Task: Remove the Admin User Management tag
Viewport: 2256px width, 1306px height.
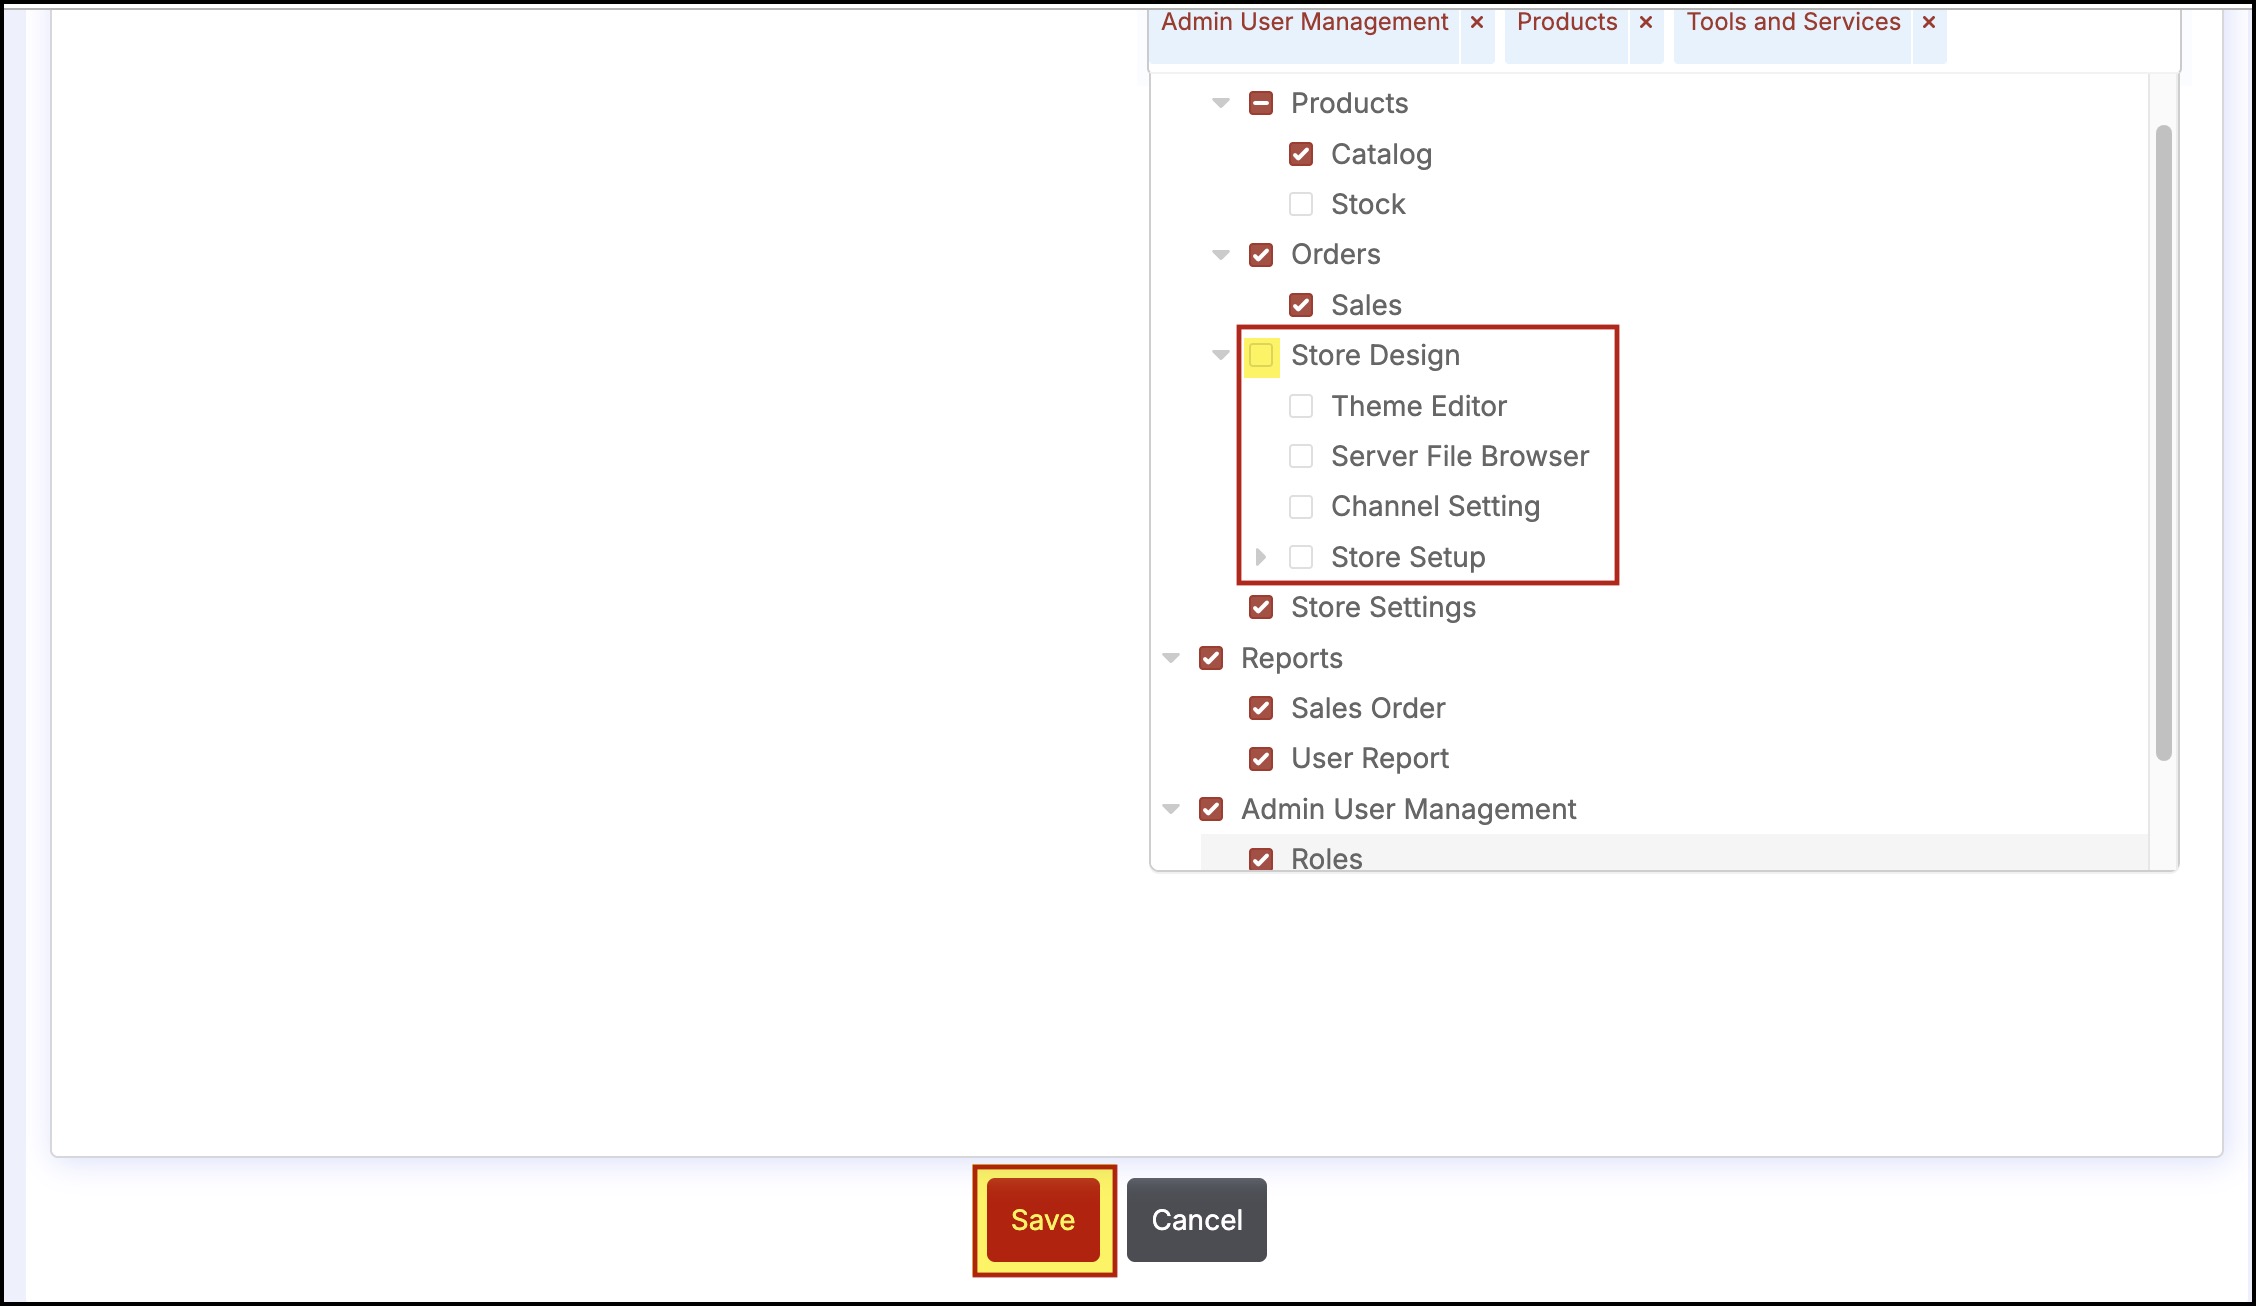Action: coord(1476,22)
